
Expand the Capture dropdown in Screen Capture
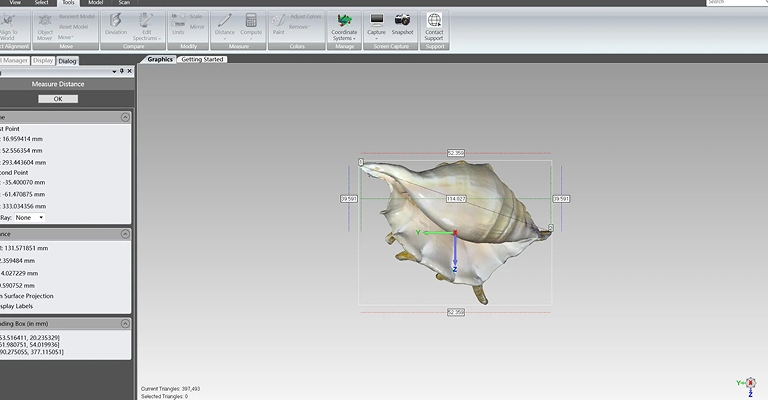[376, 39]
